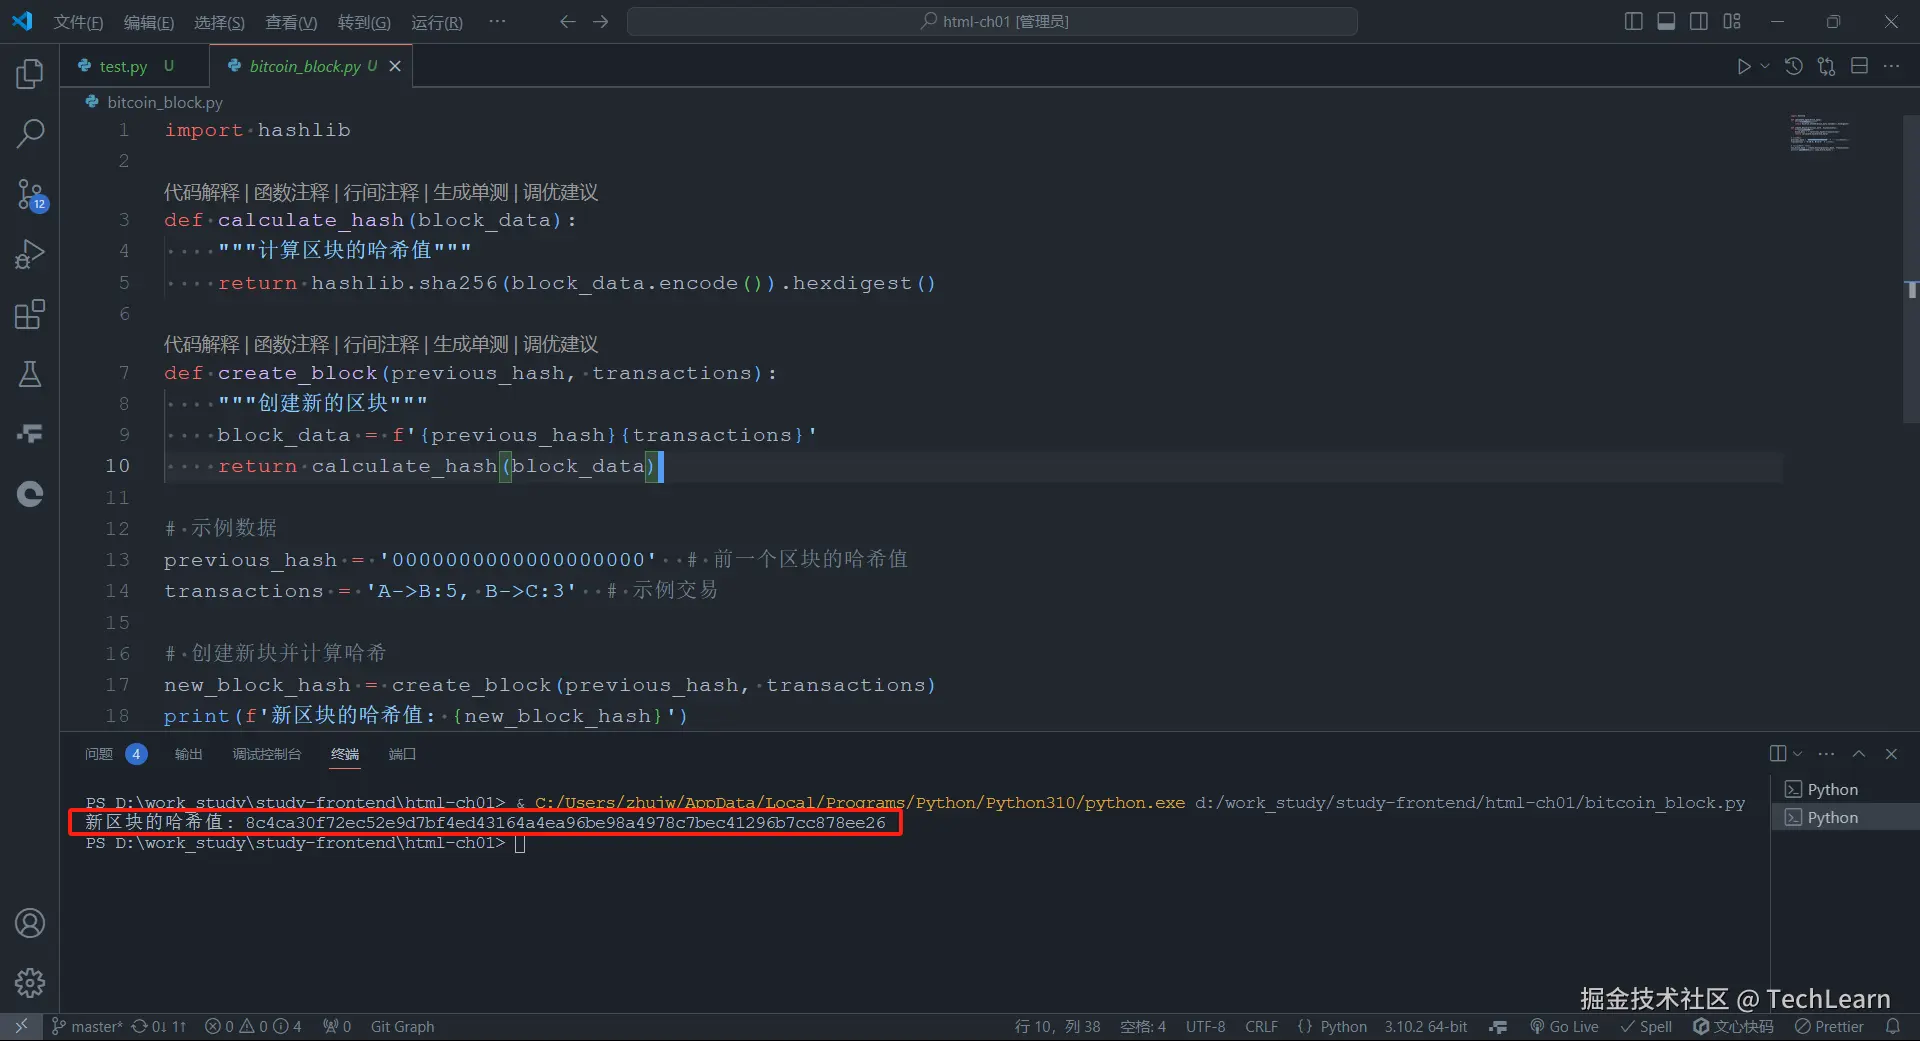Select the 3.10.2 64-bit Python interpreter
1920x1041 pixels.
pyautogui.click(x=1426, y=1026)
